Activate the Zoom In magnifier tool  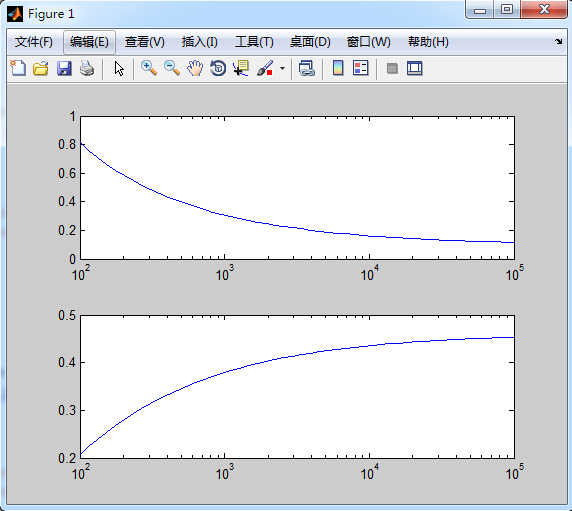pyautogui.click(x=149, y=68)
